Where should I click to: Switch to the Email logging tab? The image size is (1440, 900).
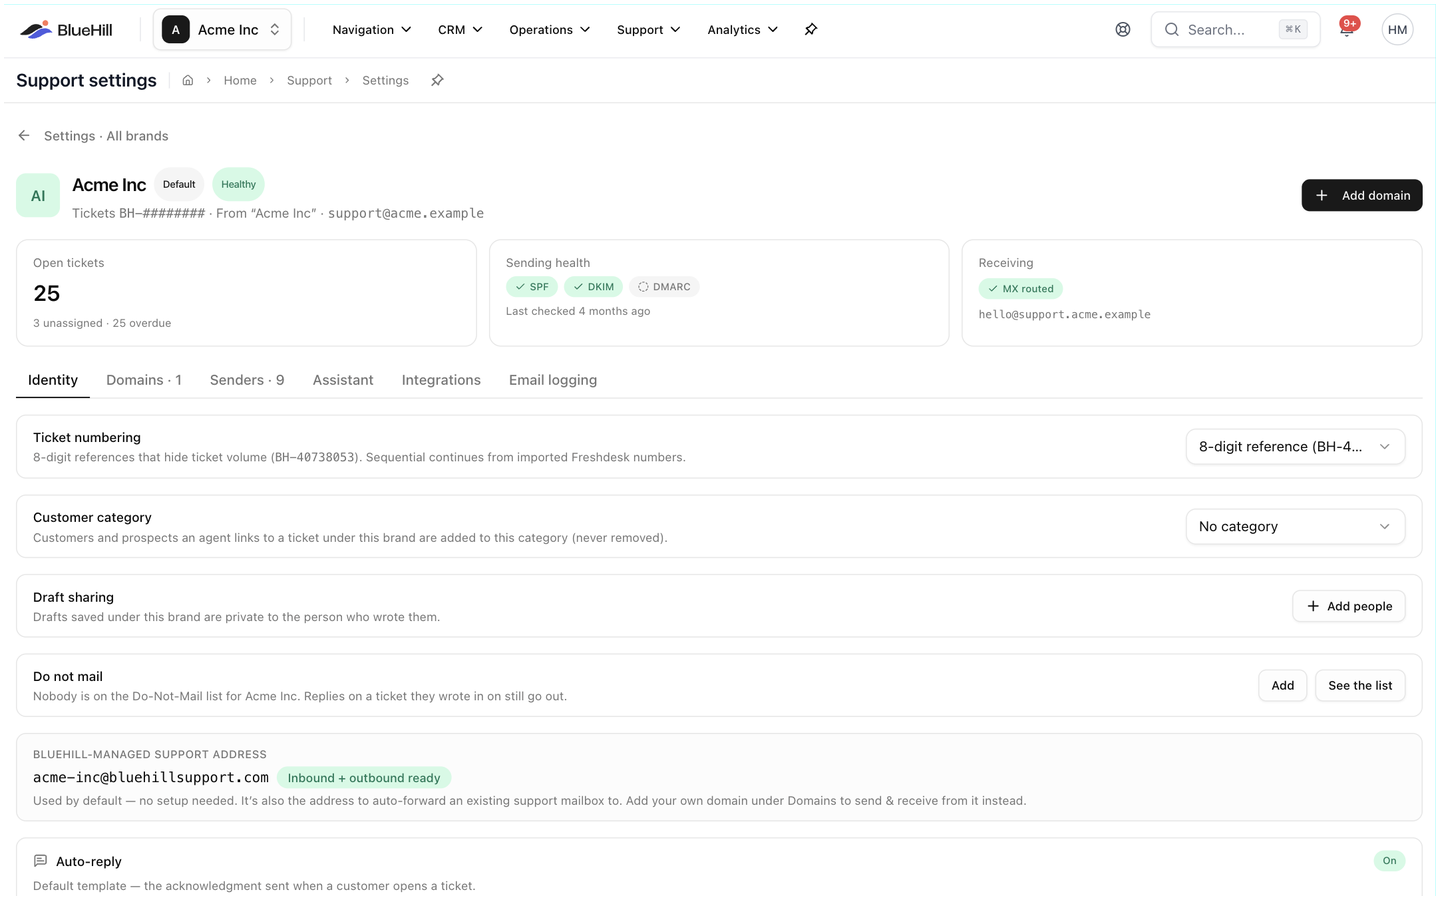tap(553, 380)
